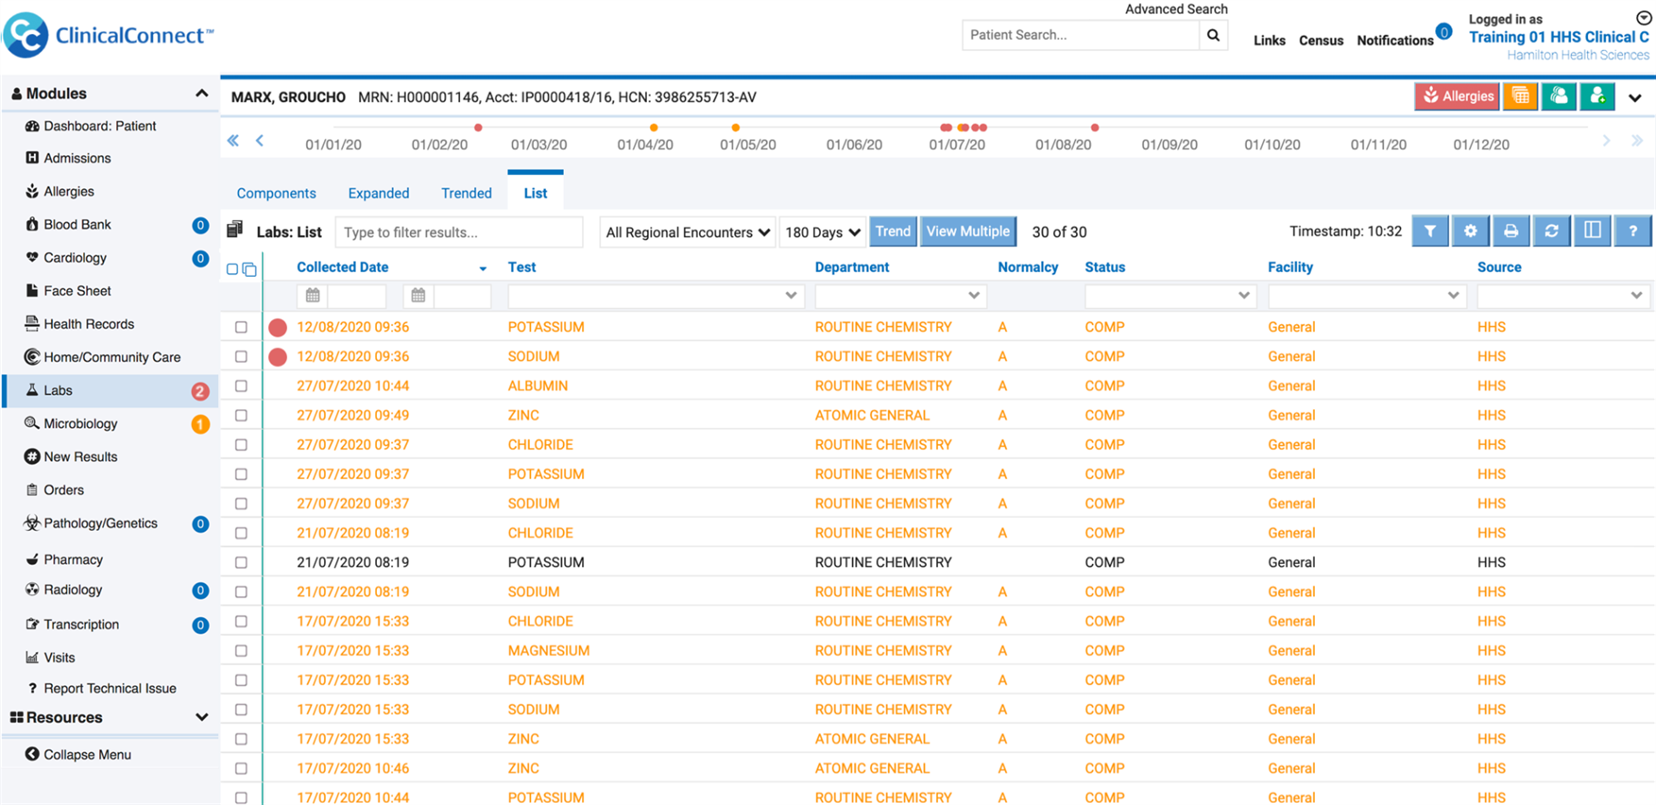The height and width of the screenshot is (805, 1656).
Task: Focus the 'Type to filter results' field
Action: (x=459, y=232)
